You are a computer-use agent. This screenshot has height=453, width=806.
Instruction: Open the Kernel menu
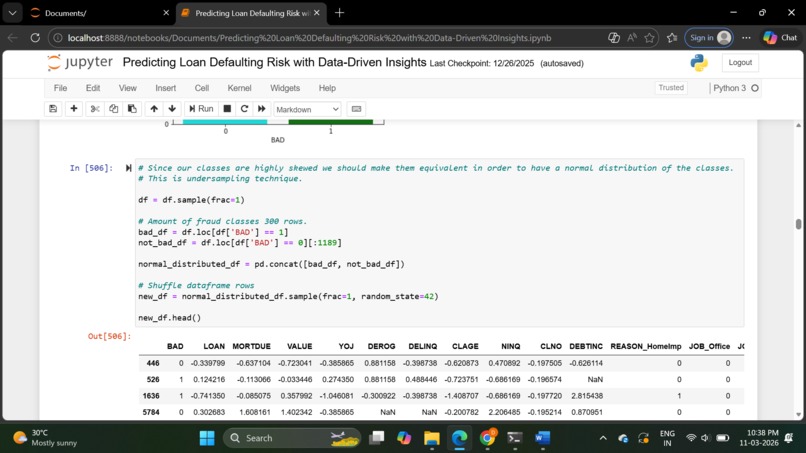pyautogui.click(x=240, y=88)
